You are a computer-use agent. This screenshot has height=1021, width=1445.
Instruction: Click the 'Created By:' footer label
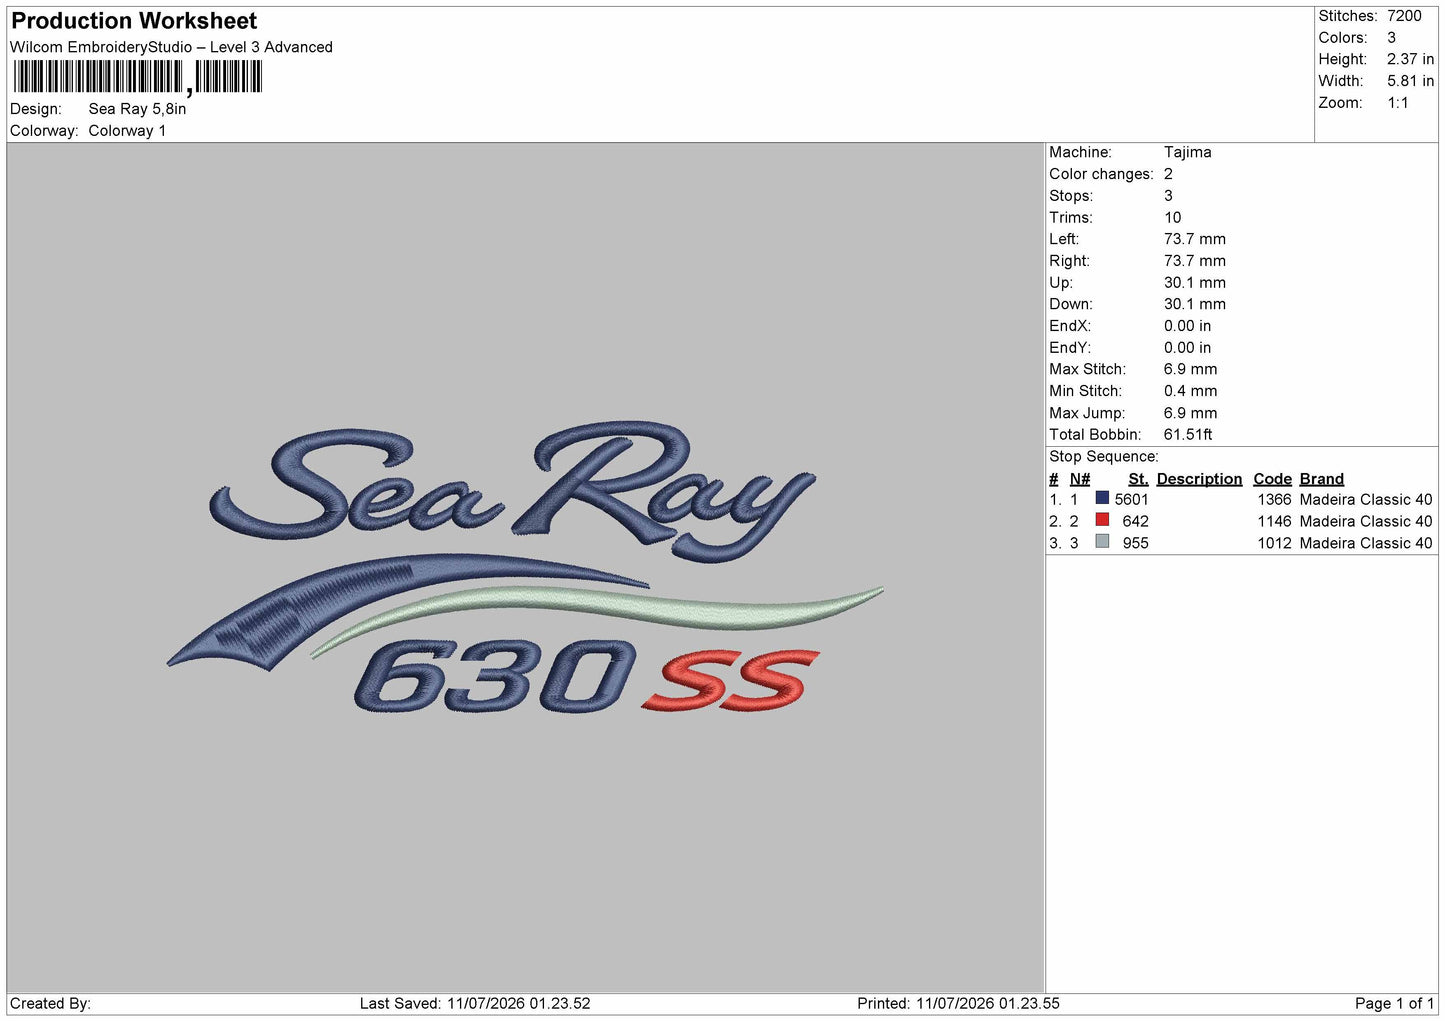pyautogui.click(x=50, y=1003)
